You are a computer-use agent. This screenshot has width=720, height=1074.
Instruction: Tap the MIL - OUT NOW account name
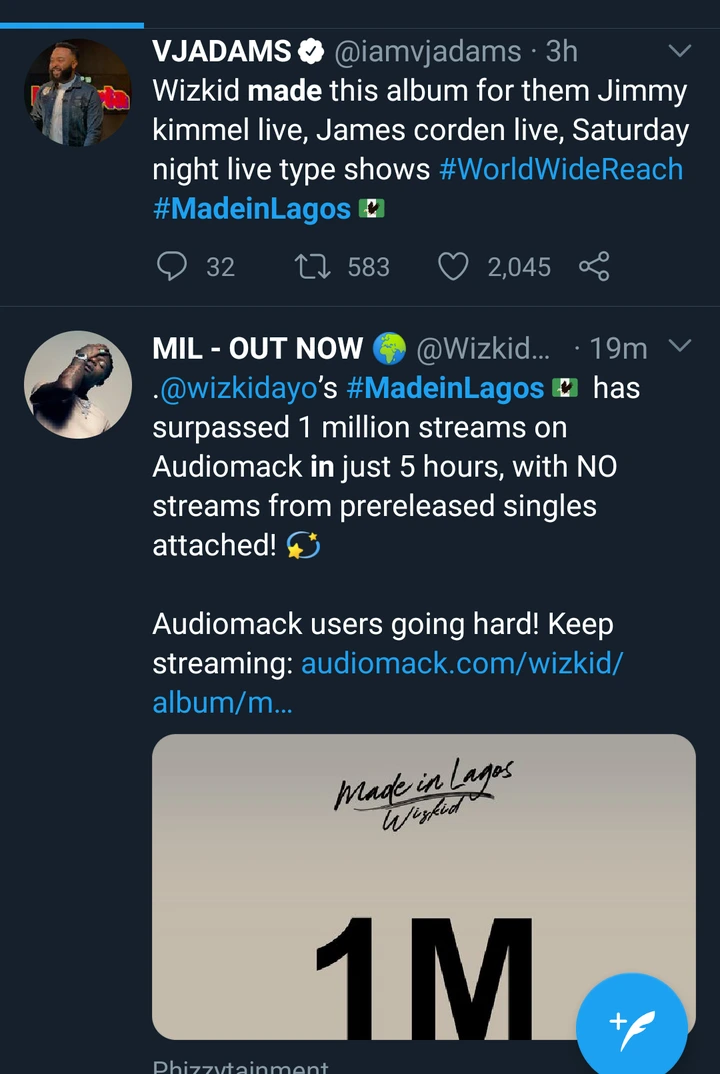pos(257,348)
